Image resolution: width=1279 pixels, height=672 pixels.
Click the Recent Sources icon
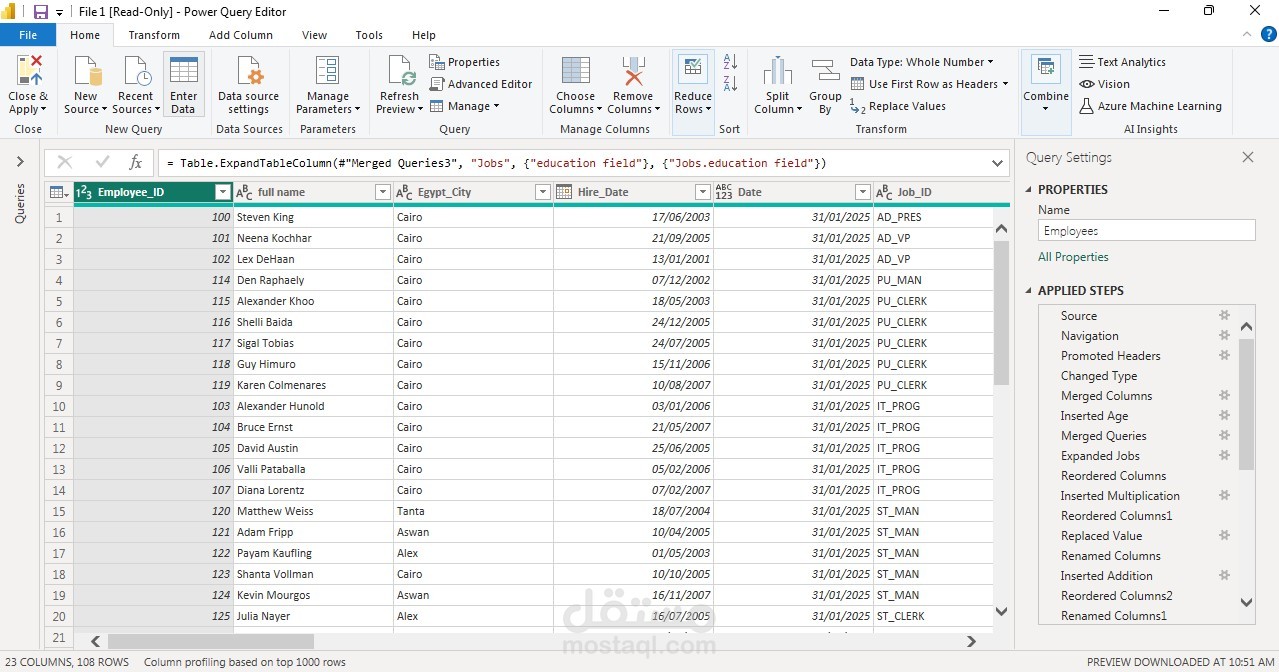click(135, 72)
